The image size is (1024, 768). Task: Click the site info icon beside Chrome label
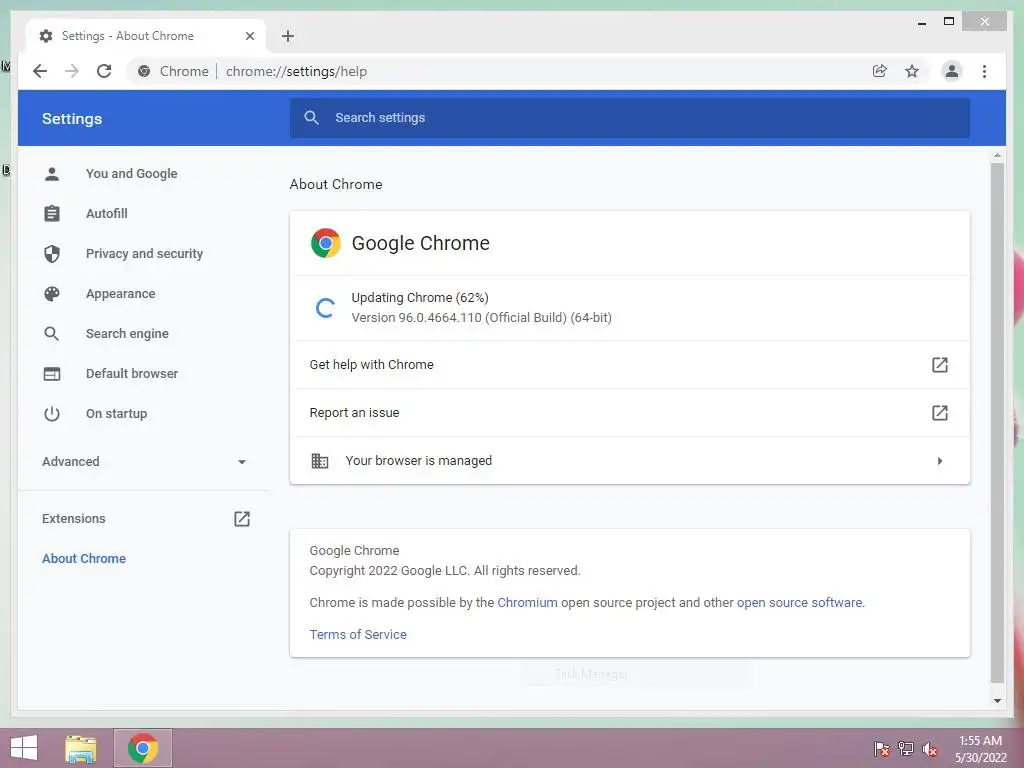(x=144, y=71)
